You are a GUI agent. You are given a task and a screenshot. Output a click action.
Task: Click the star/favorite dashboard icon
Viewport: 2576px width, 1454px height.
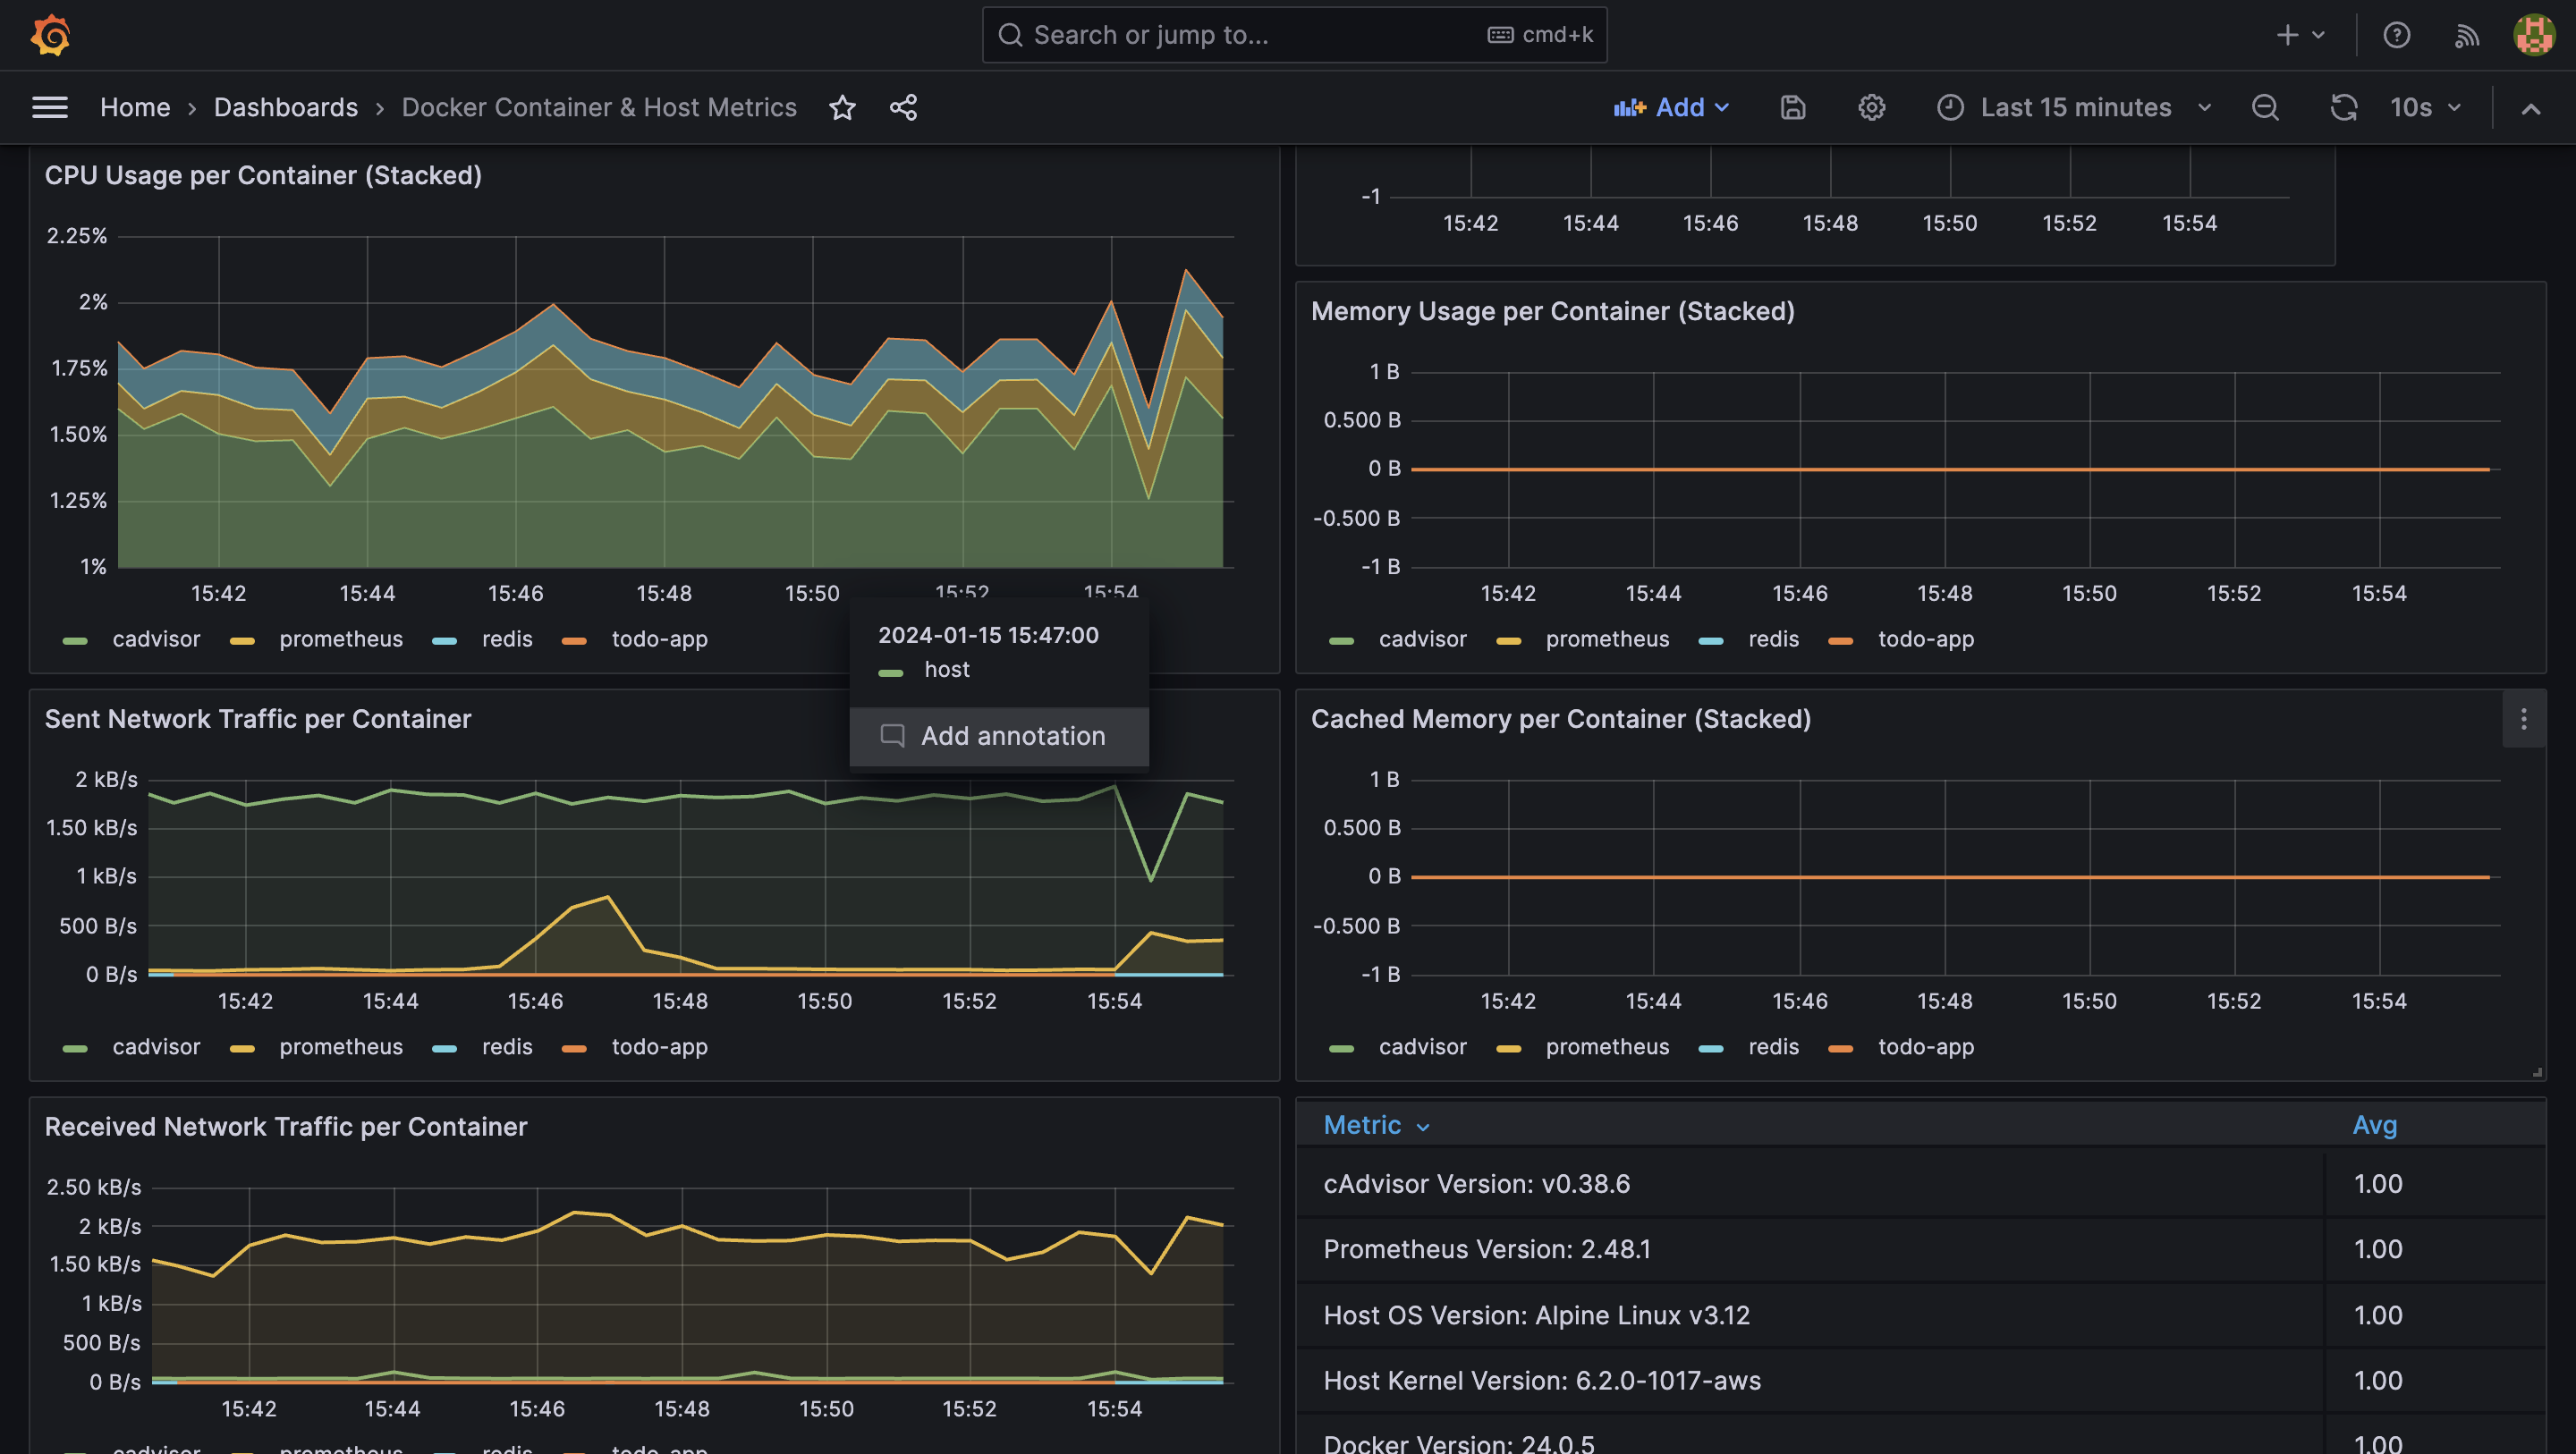tap(844, 106)
